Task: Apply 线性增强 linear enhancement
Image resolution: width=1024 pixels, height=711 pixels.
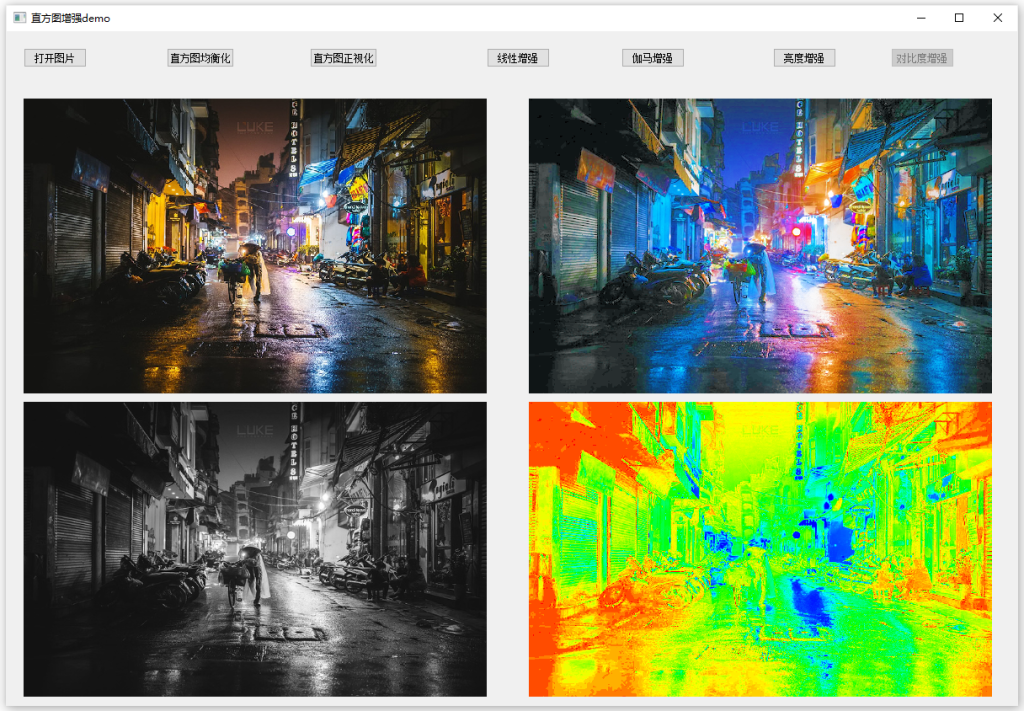Action: click(518, 58)
